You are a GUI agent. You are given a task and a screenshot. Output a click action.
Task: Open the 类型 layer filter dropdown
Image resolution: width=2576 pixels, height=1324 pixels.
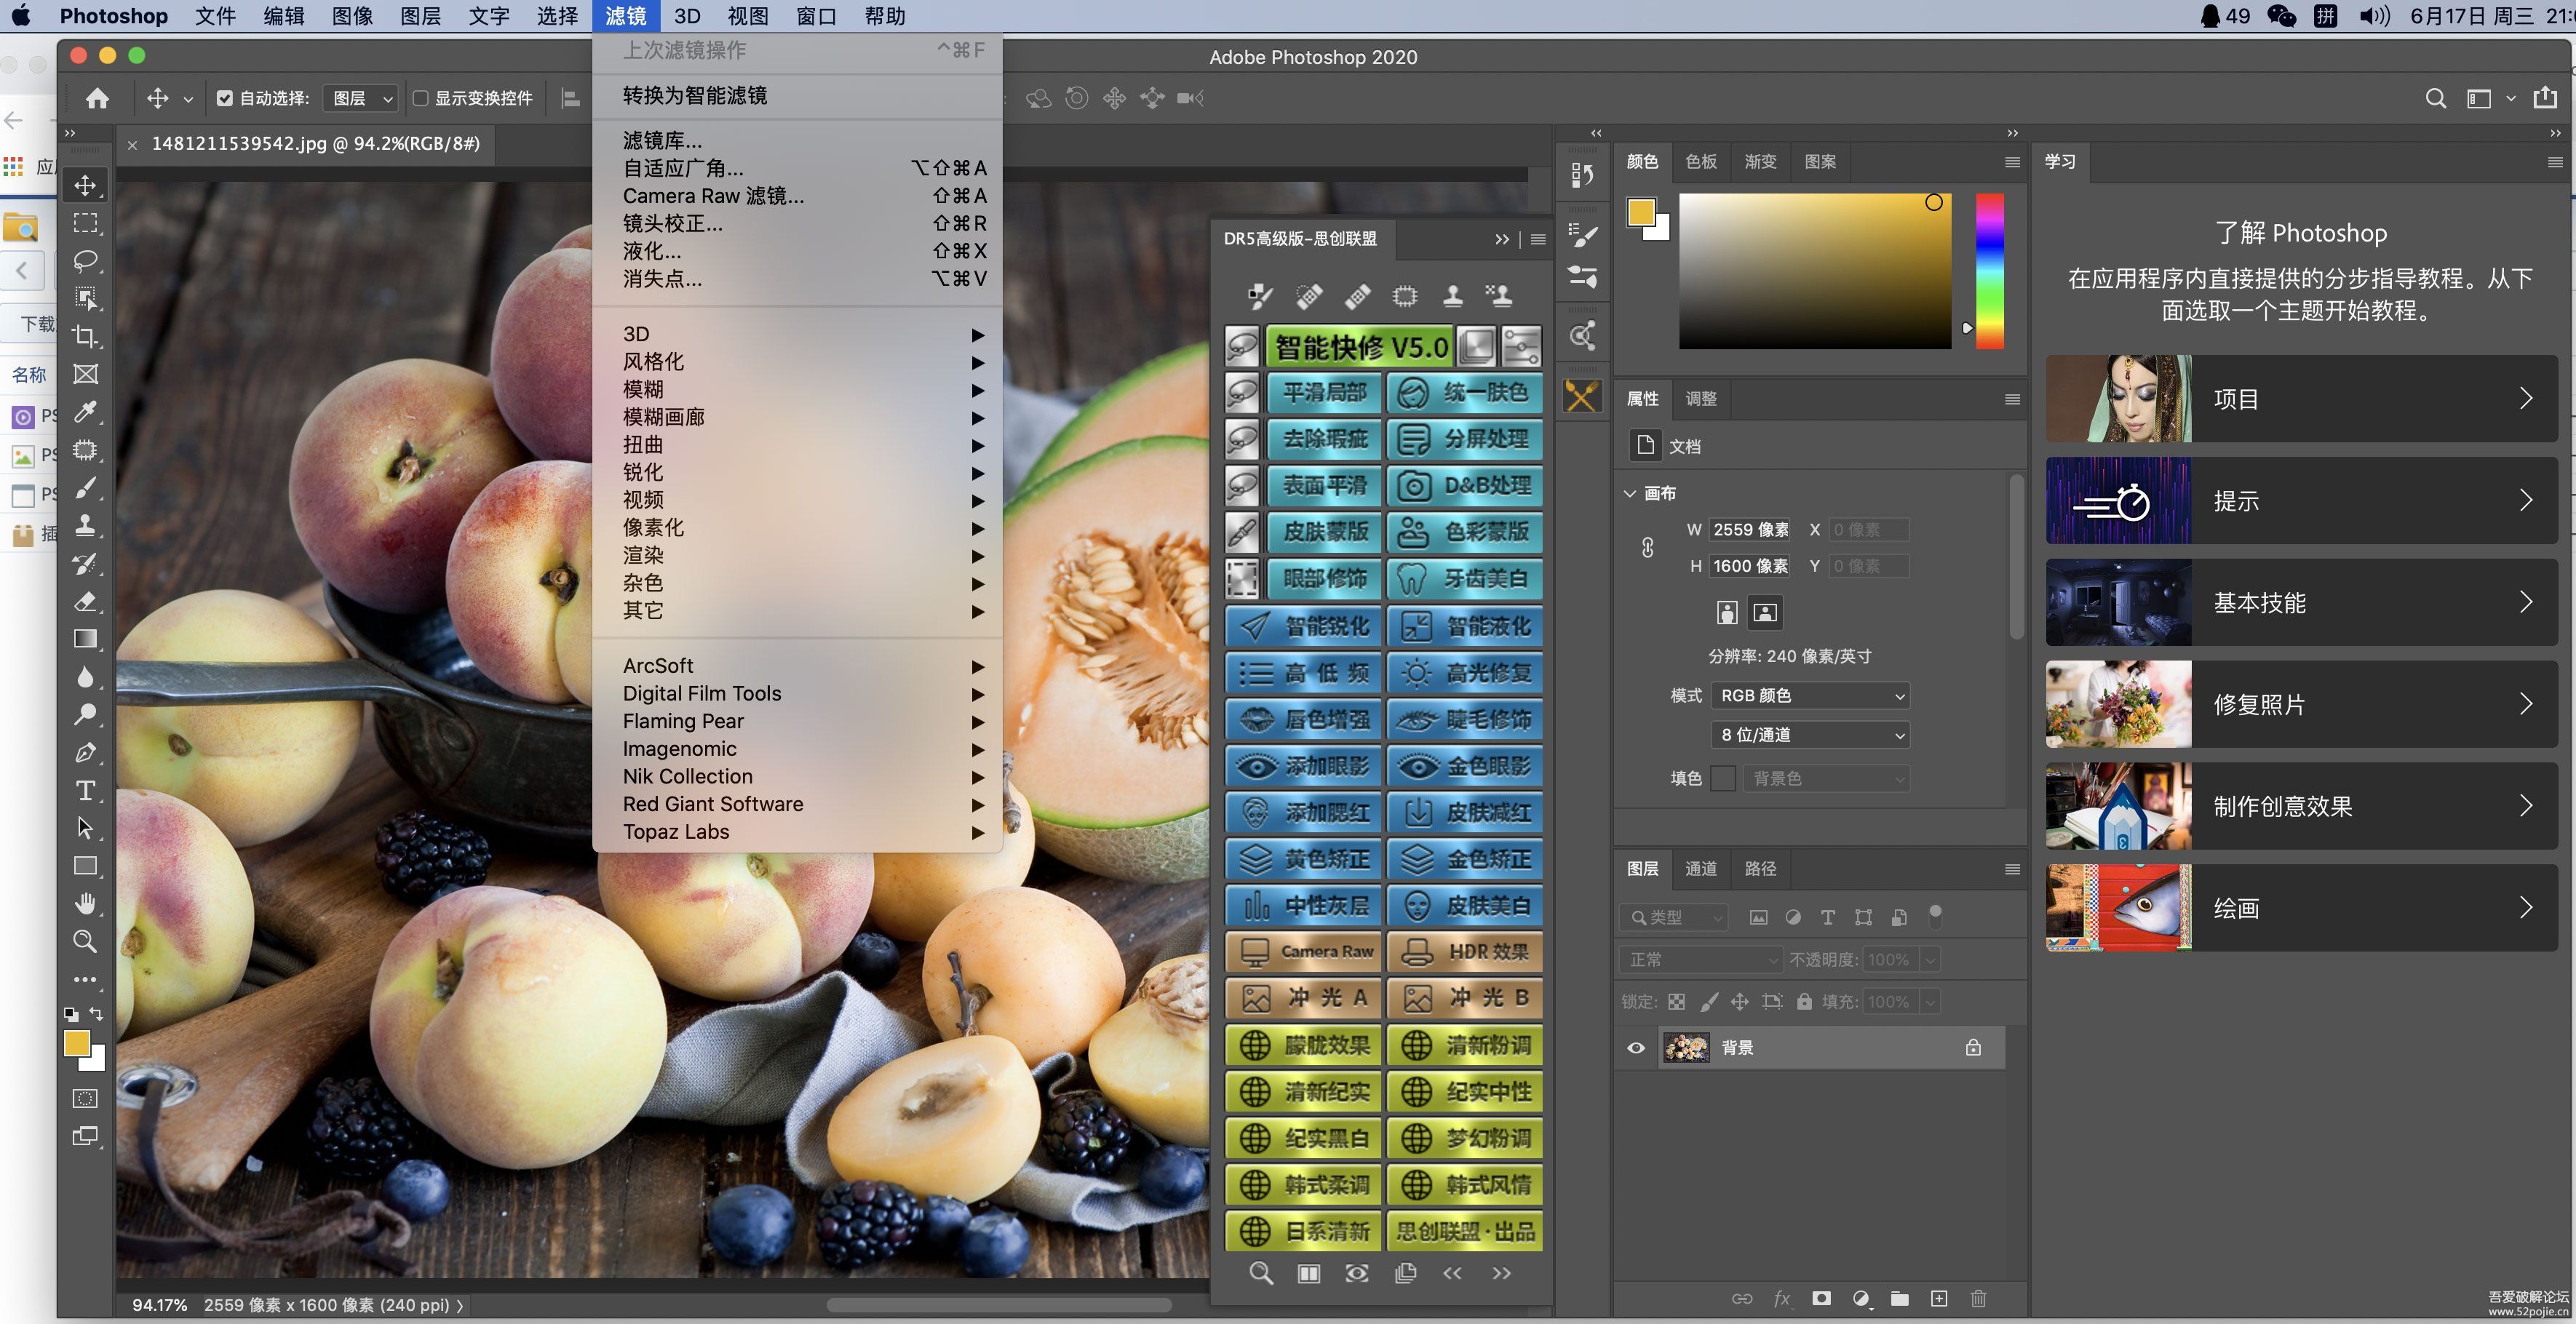pos(1674,917)
